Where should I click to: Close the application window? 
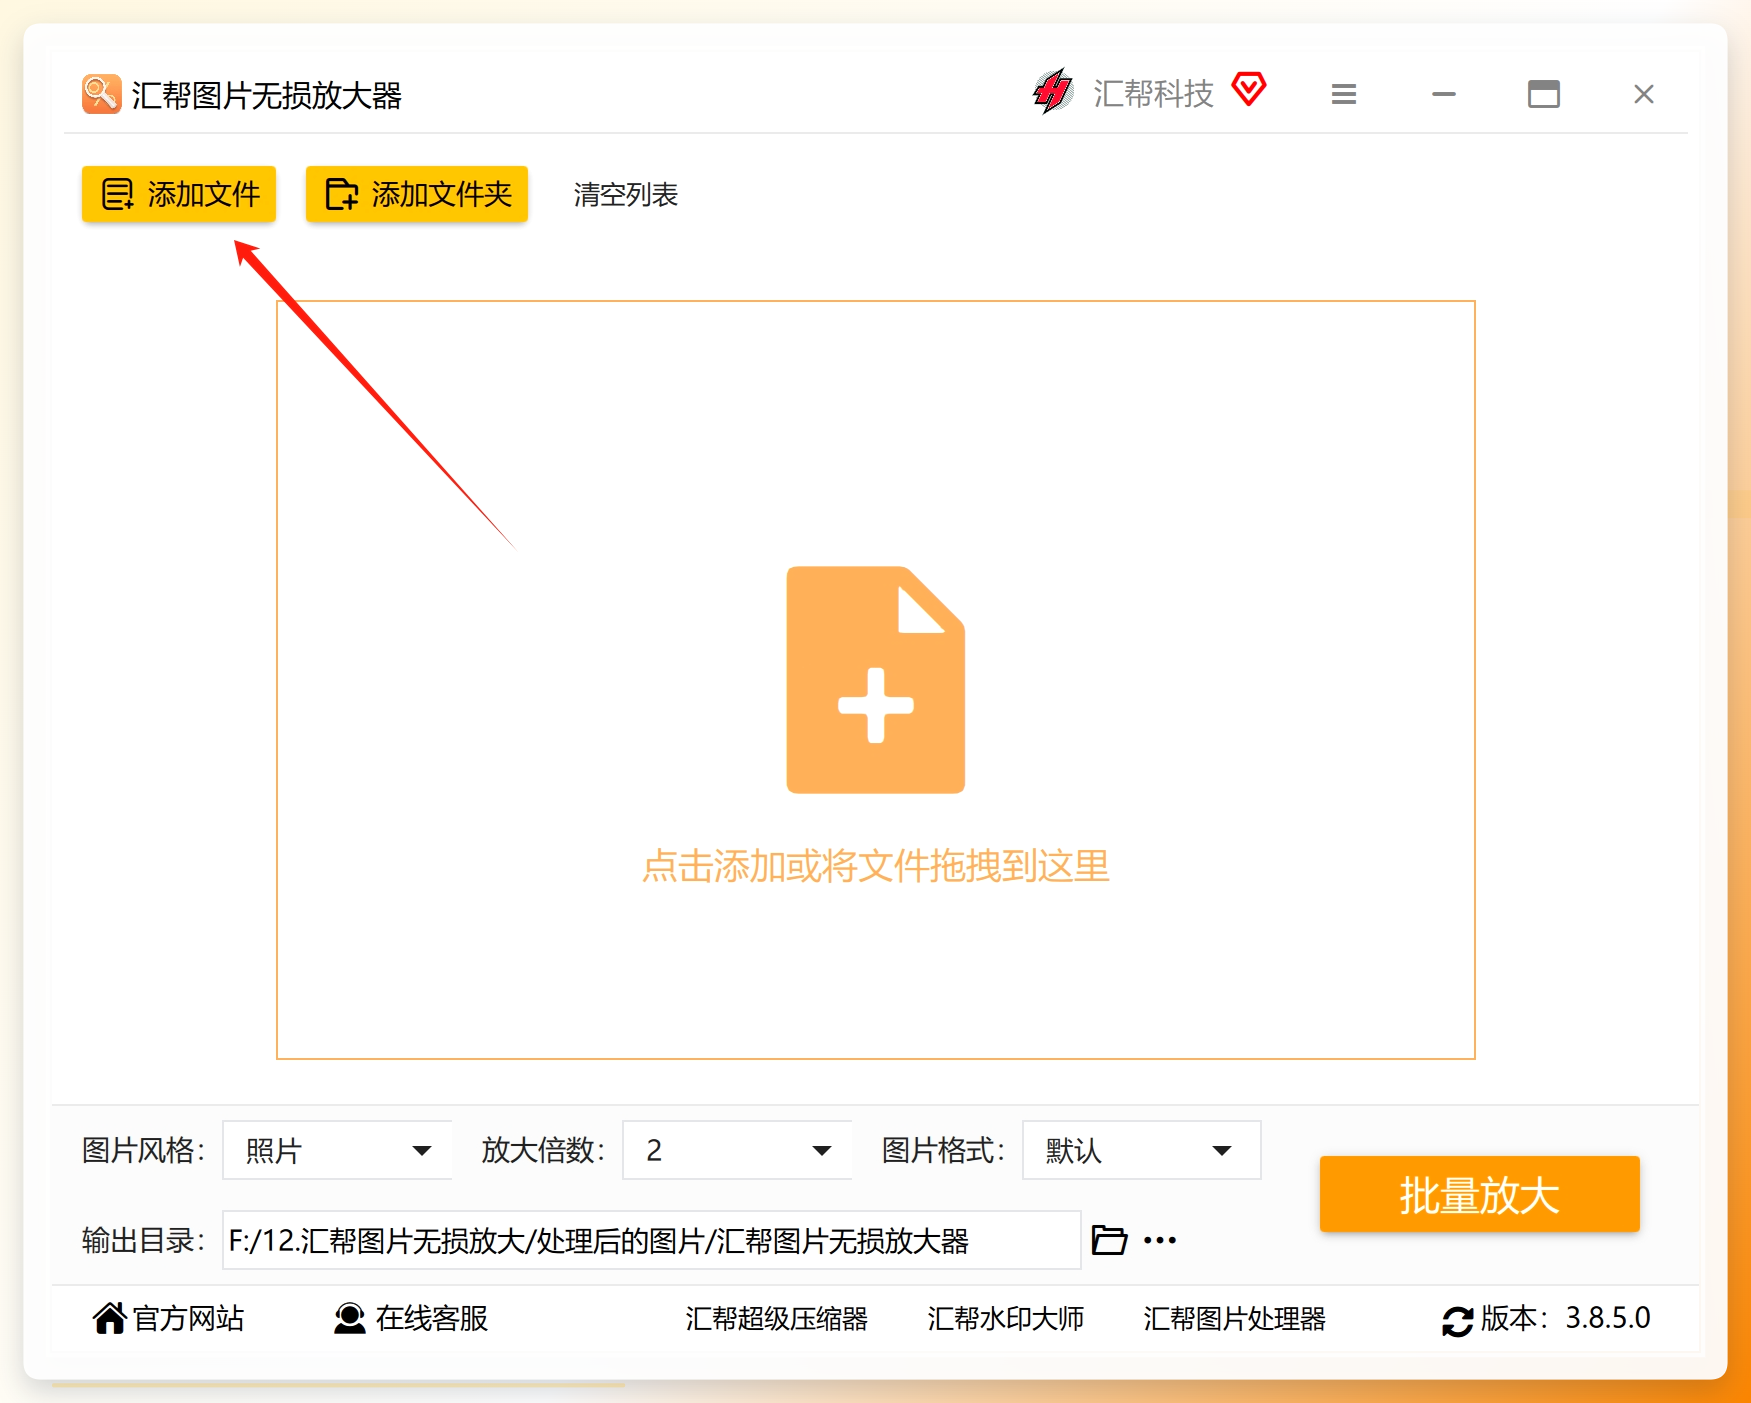pyautogui.click(x=1644, y=94)
